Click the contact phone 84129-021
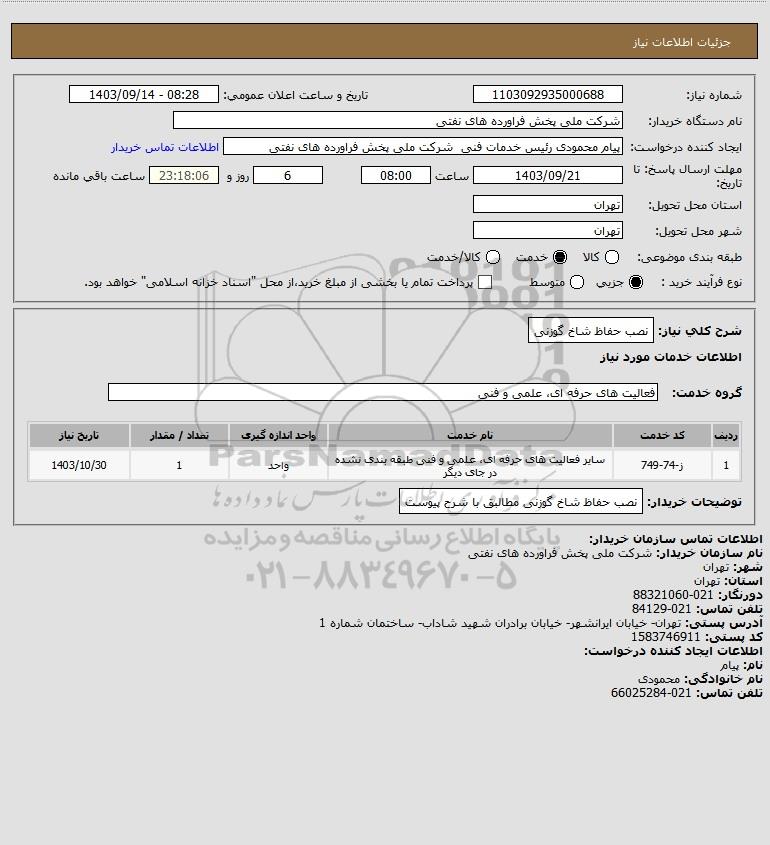770x845 pixels. click(x=661, y=609)
